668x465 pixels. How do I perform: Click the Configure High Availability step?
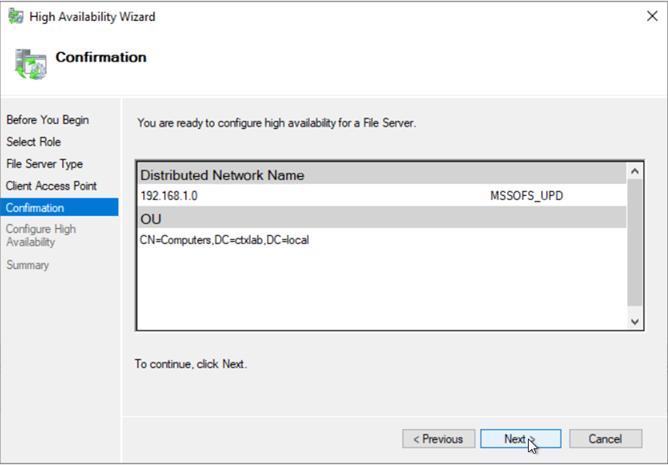[x=40, y=236]
